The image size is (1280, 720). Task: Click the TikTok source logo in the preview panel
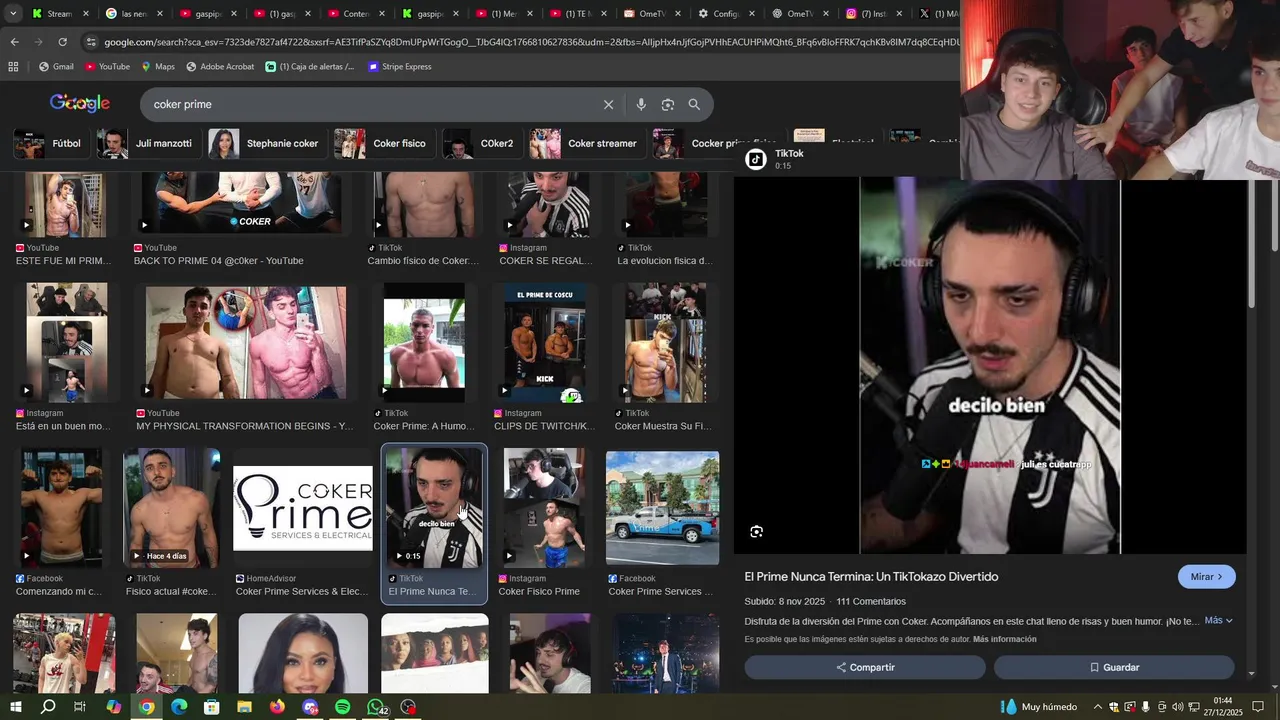point(756,159)
